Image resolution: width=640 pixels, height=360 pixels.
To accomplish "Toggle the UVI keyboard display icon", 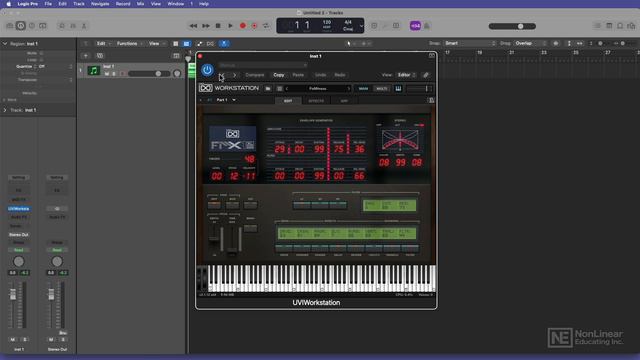I will pos(398,89).
